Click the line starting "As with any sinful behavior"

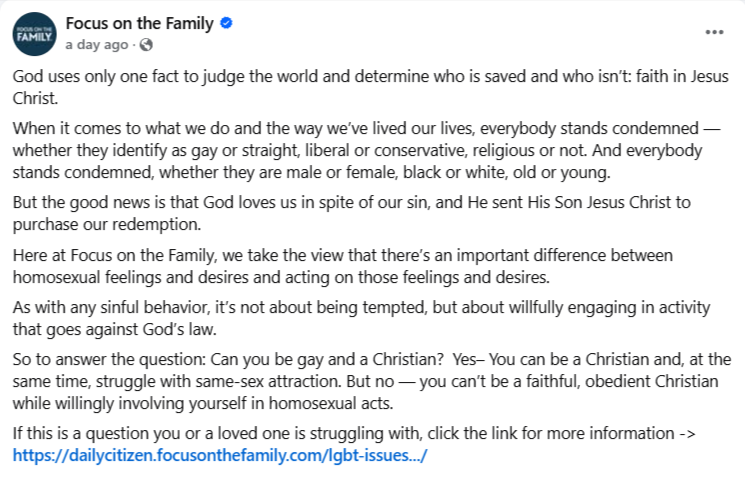[362, 307]
